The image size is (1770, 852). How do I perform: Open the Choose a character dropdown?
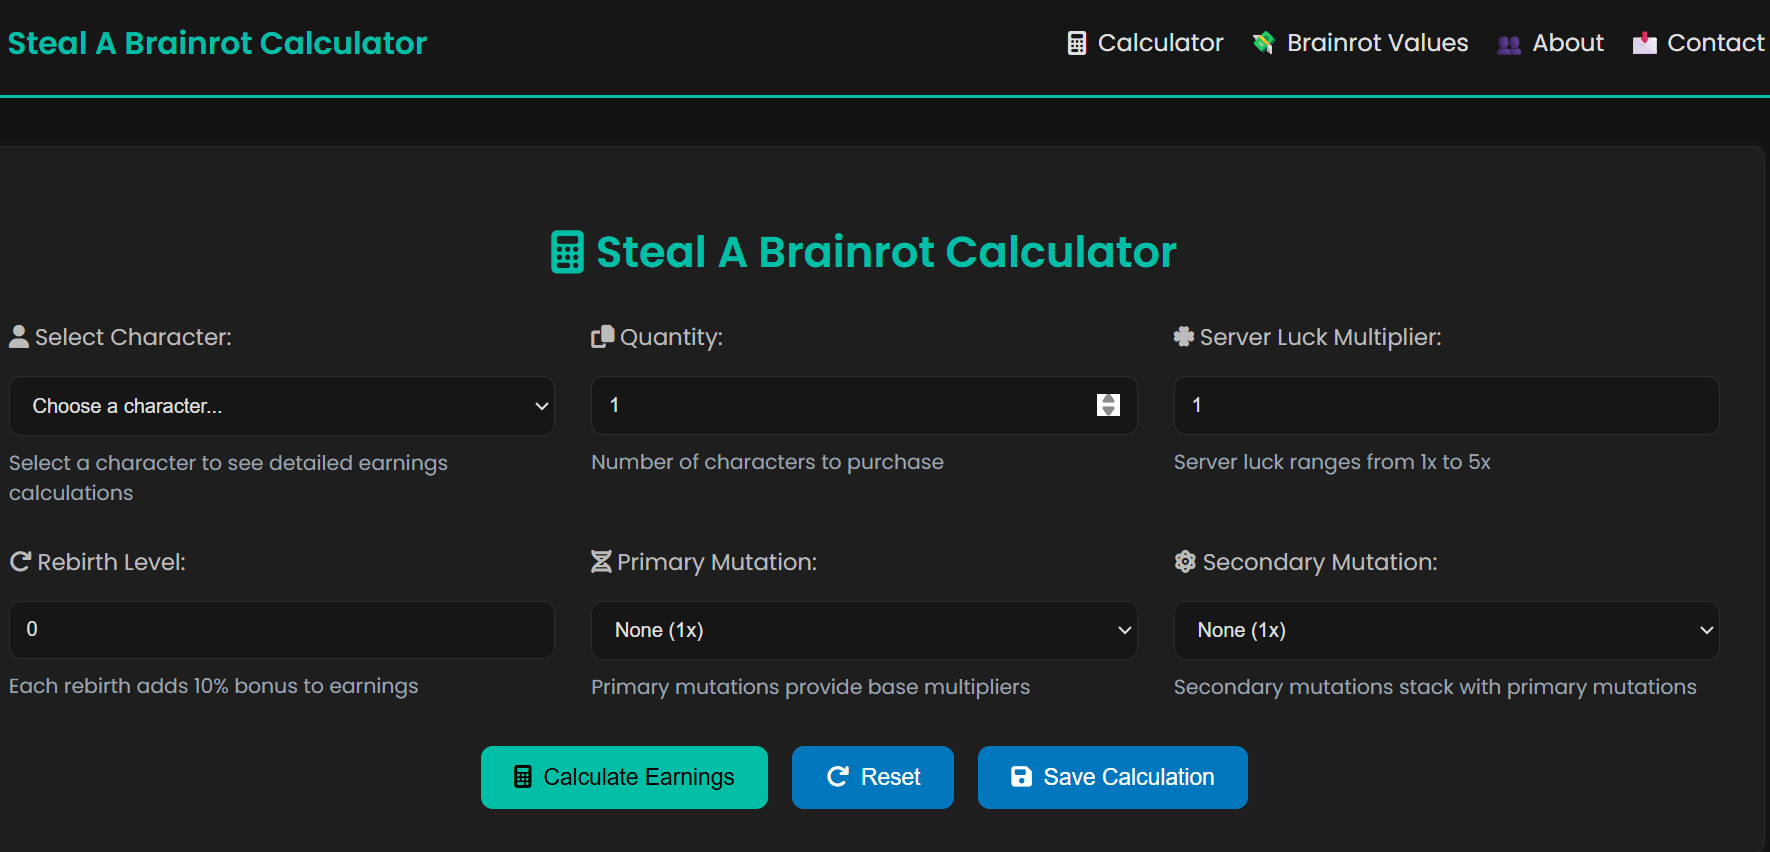pos(281,406)
